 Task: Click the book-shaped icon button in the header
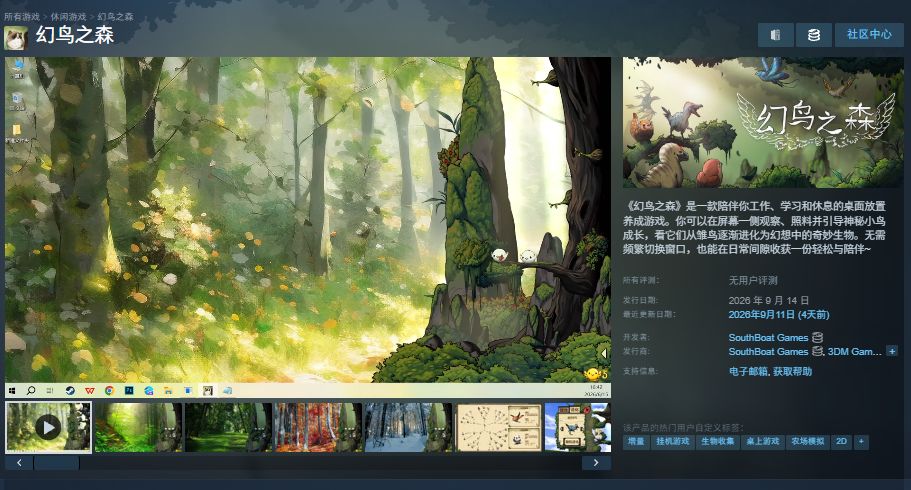(775, 35)
